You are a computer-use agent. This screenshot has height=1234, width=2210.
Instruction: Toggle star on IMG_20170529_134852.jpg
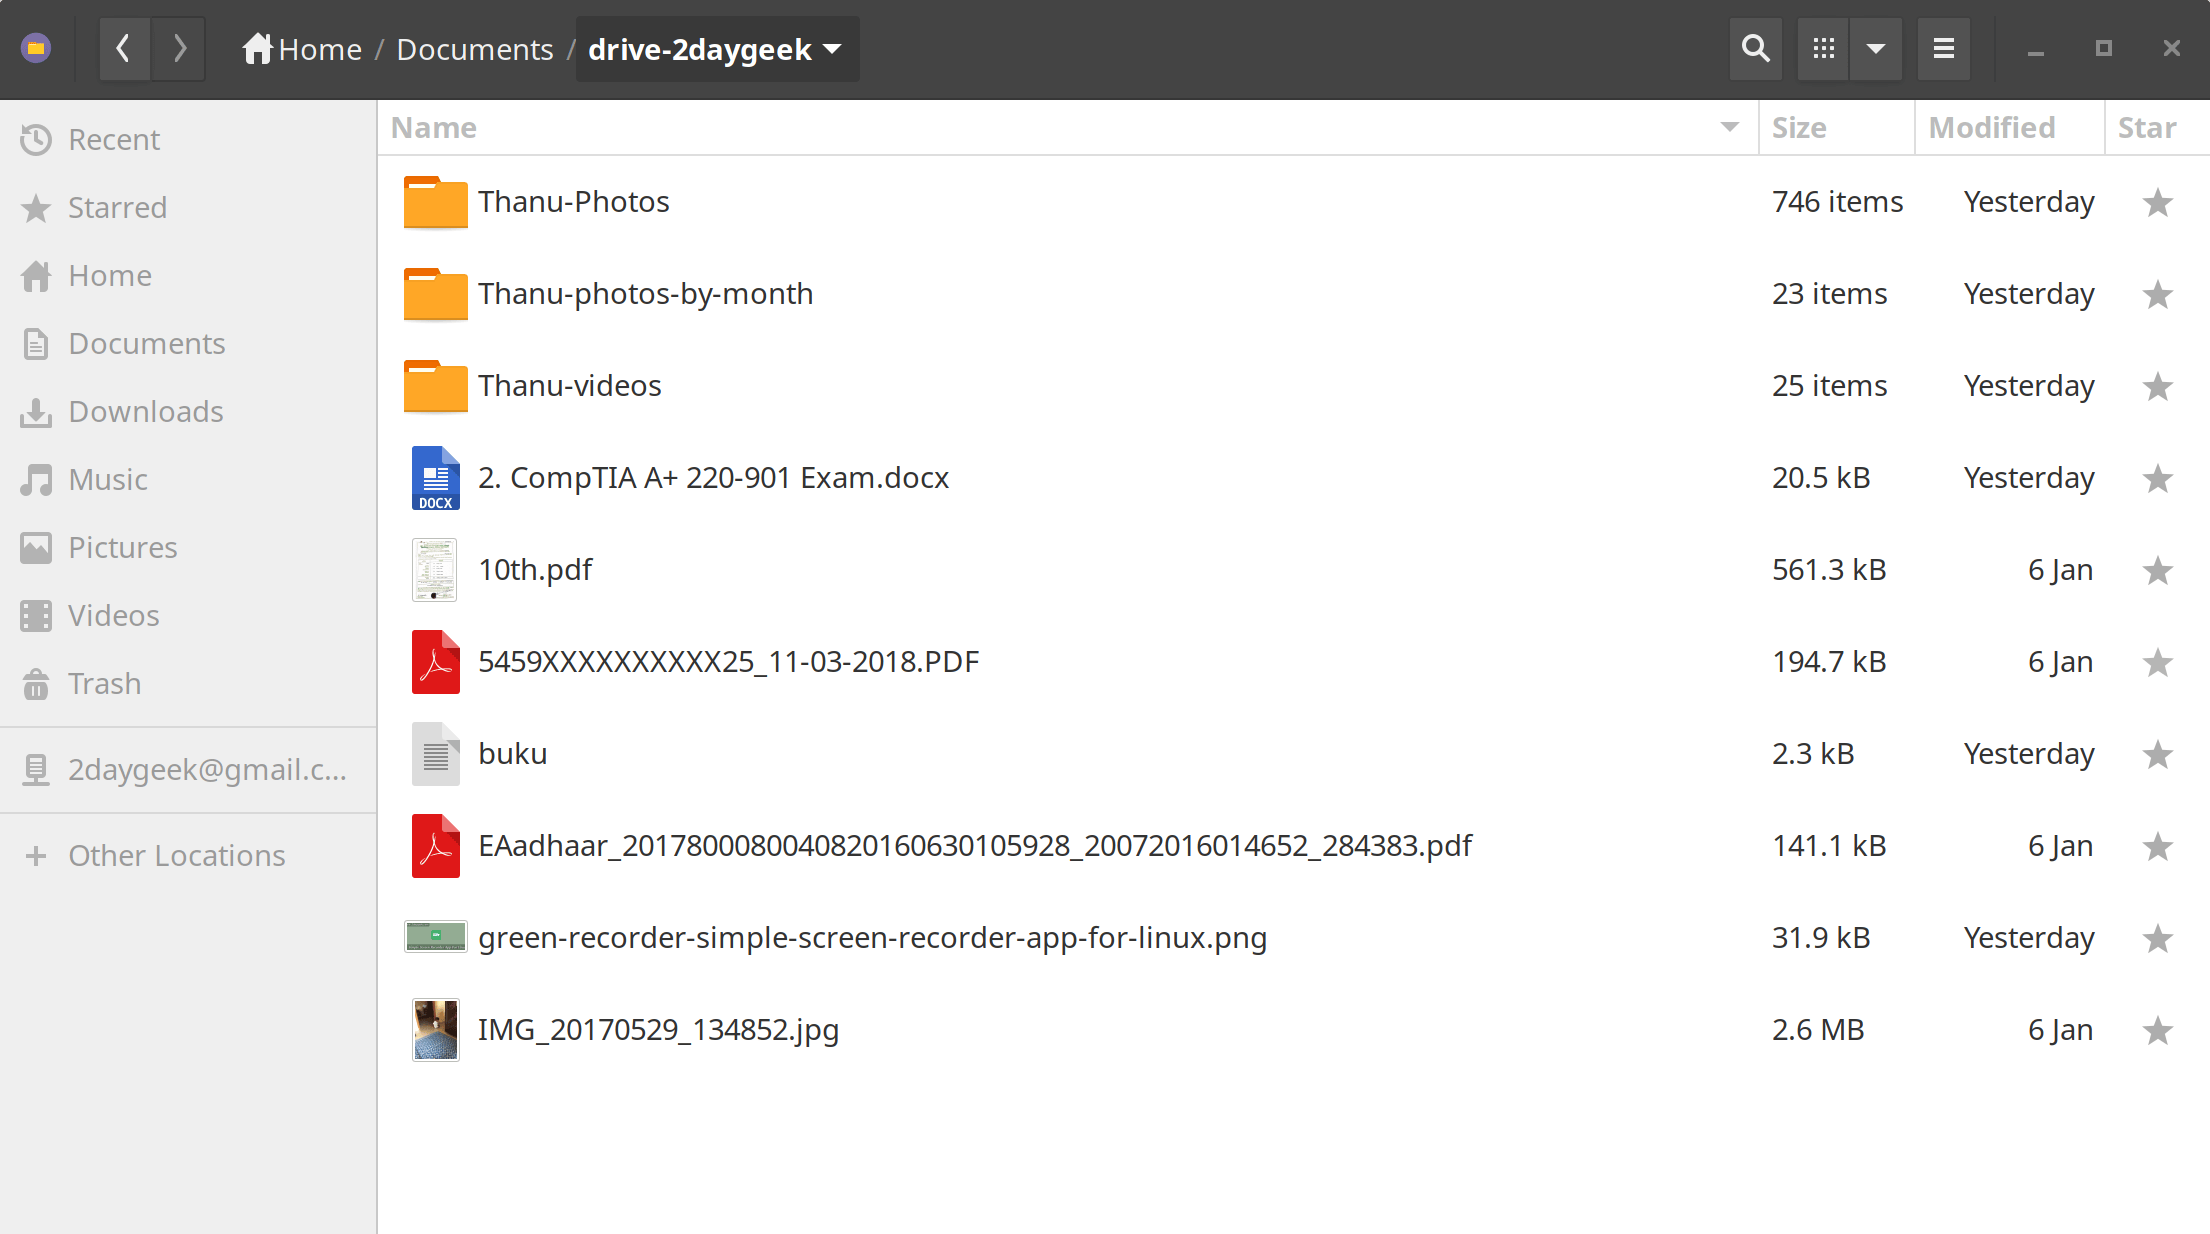2157,1029
